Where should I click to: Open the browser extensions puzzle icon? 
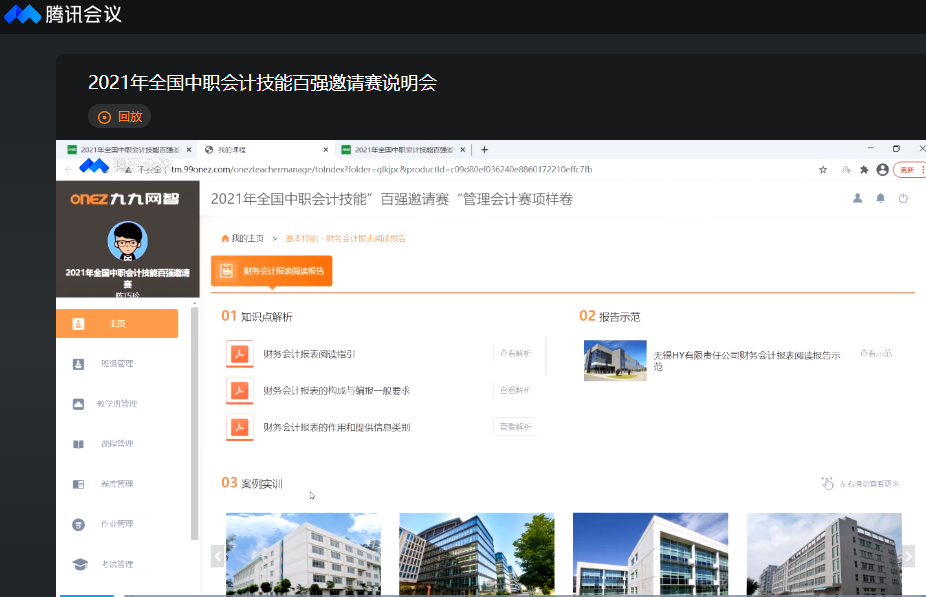(x=864, y=170)
